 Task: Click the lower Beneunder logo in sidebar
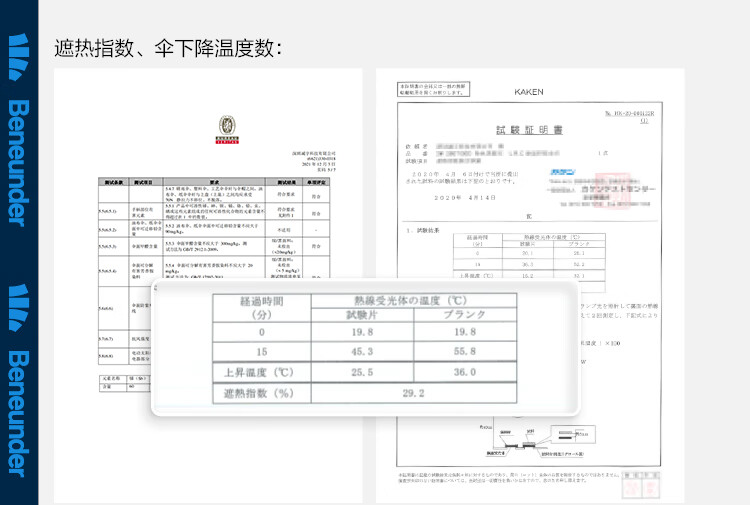(19, 381)
